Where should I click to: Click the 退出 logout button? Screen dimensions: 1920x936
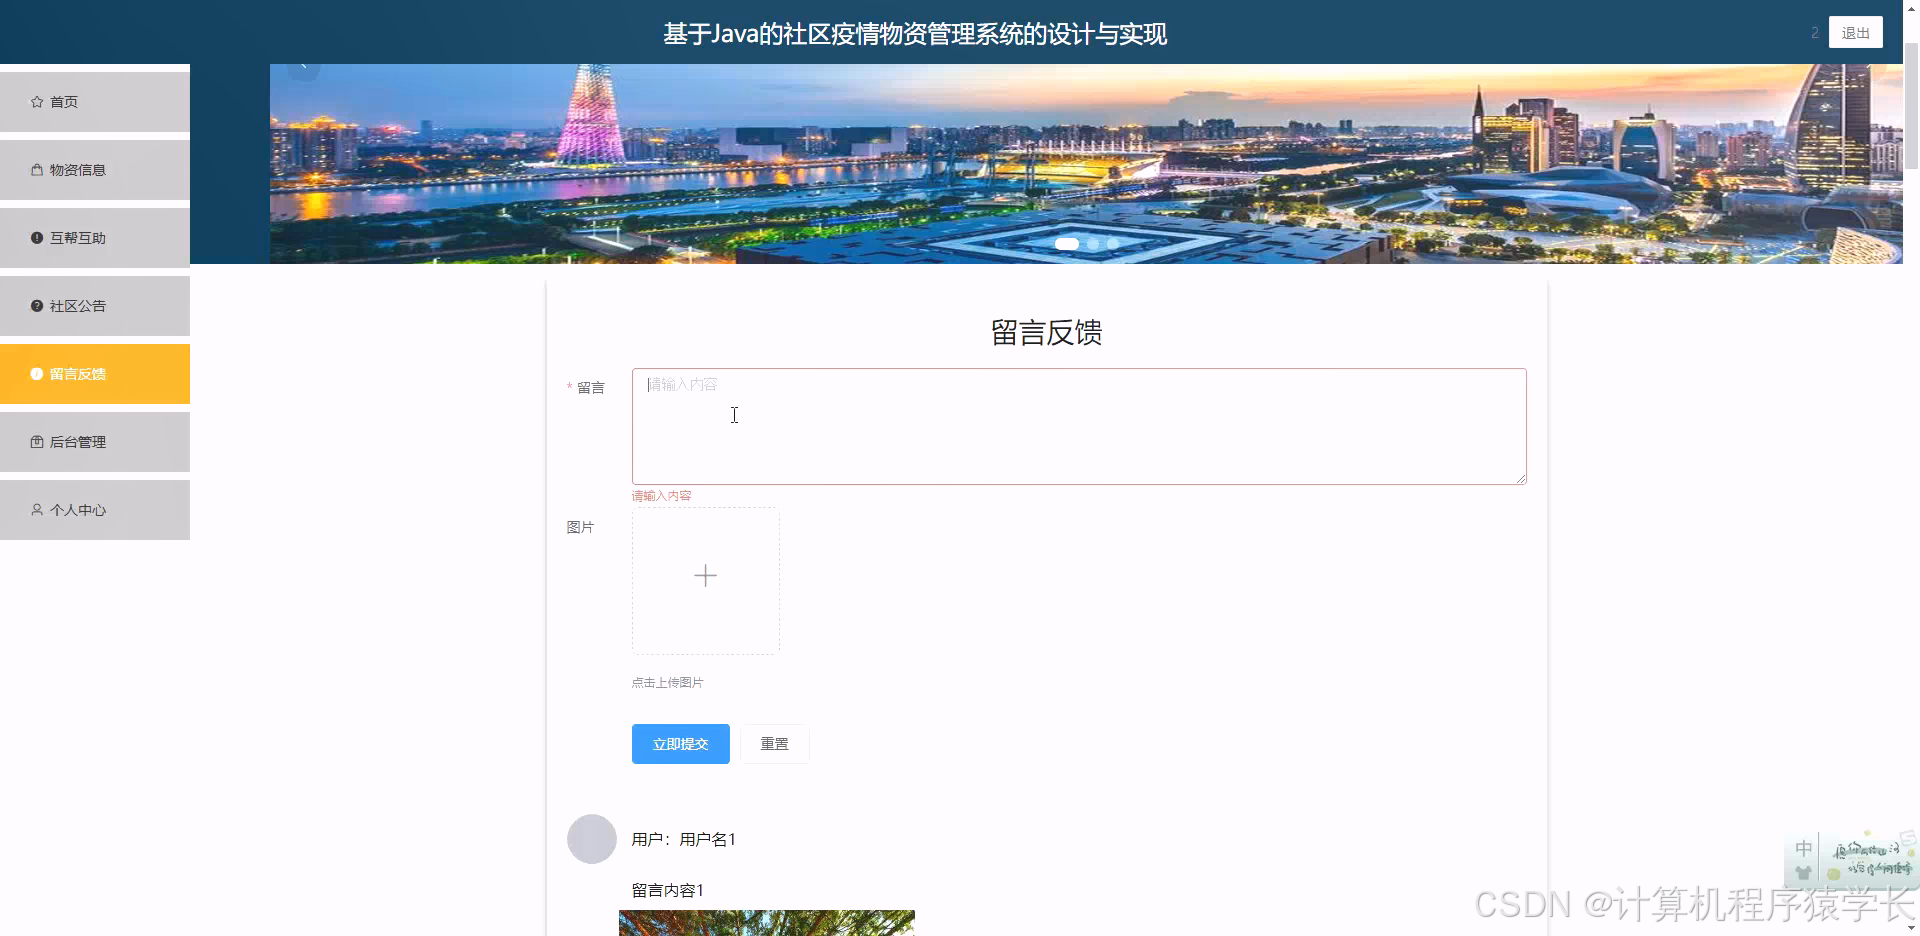[x=1855, y=31]
